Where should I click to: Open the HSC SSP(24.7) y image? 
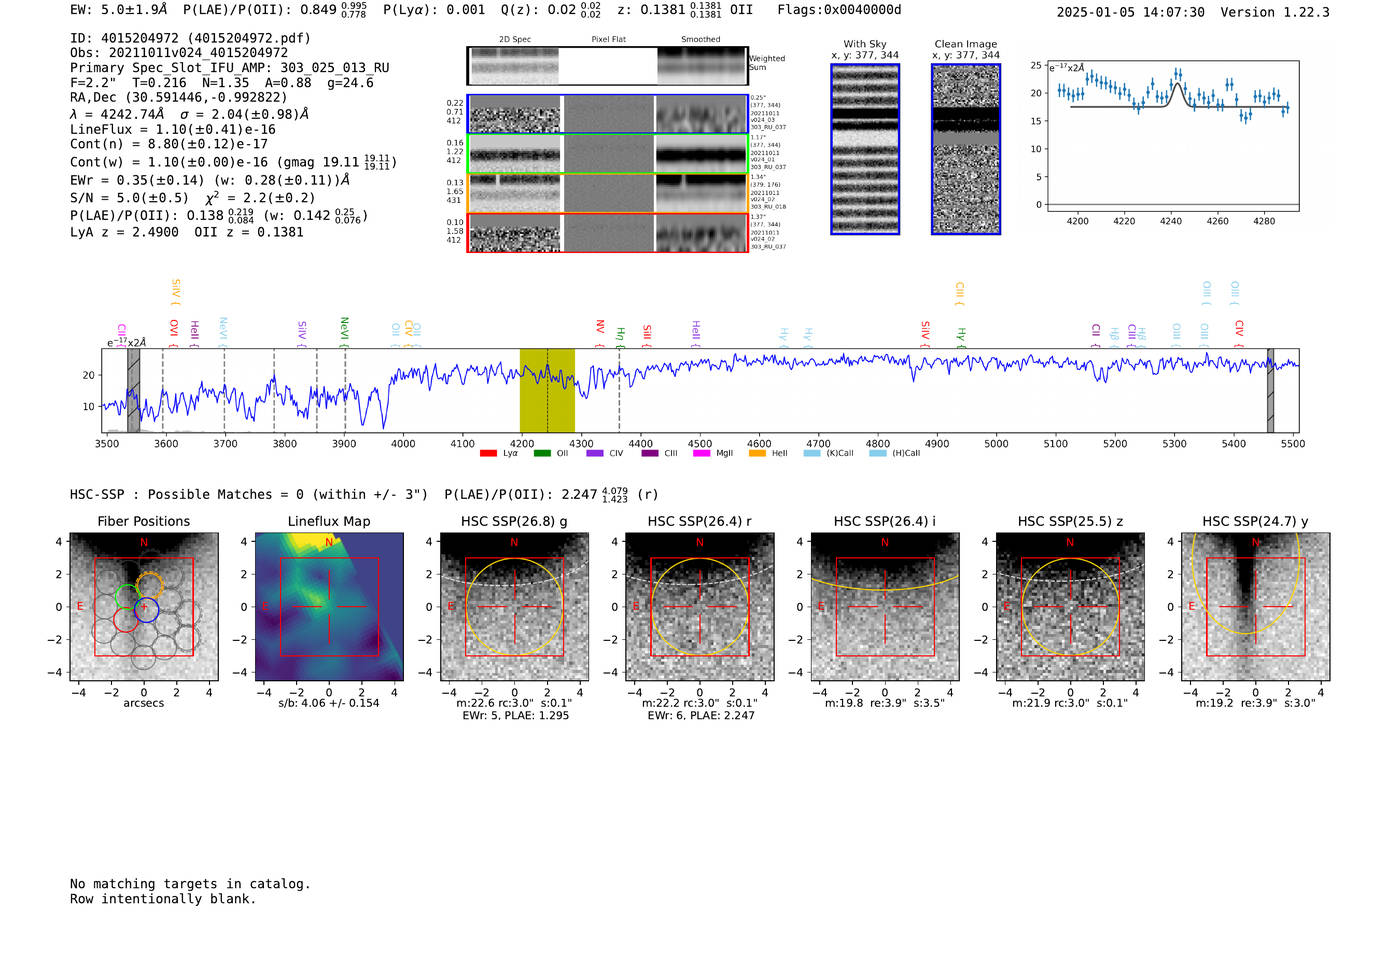[1256, 607]
